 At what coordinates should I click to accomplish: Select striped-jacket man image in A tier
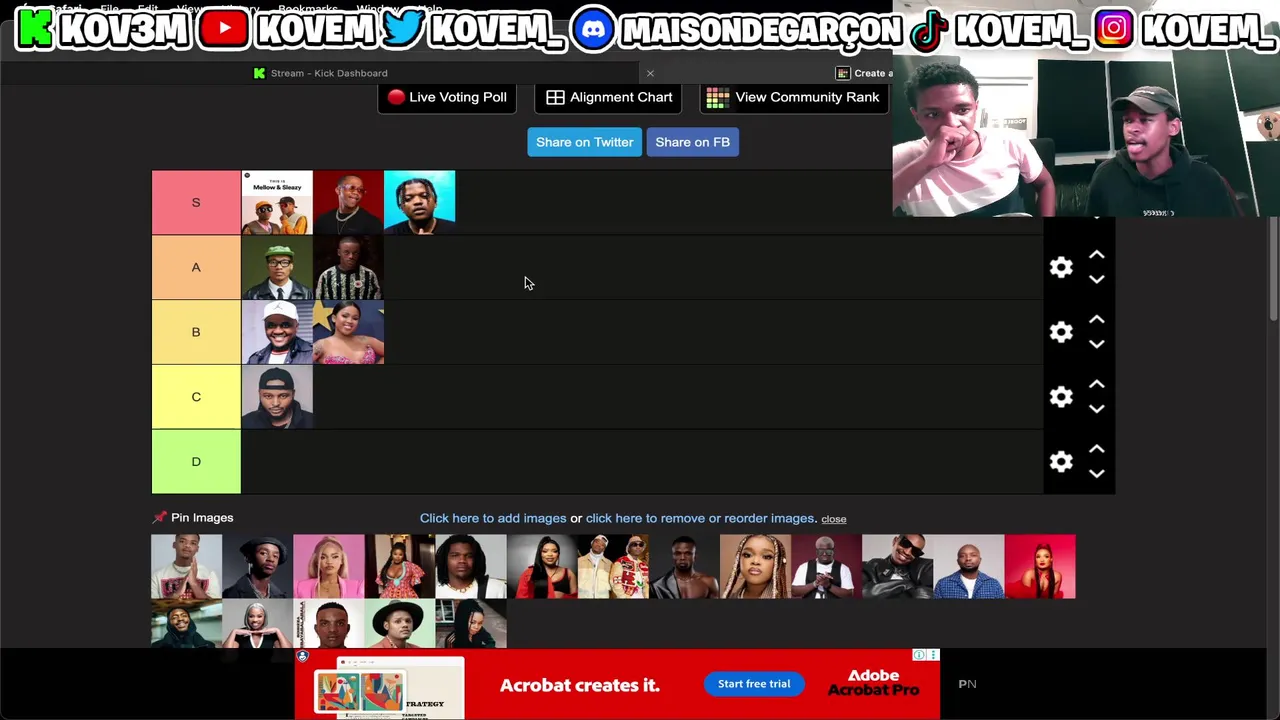tap(348, 267)
